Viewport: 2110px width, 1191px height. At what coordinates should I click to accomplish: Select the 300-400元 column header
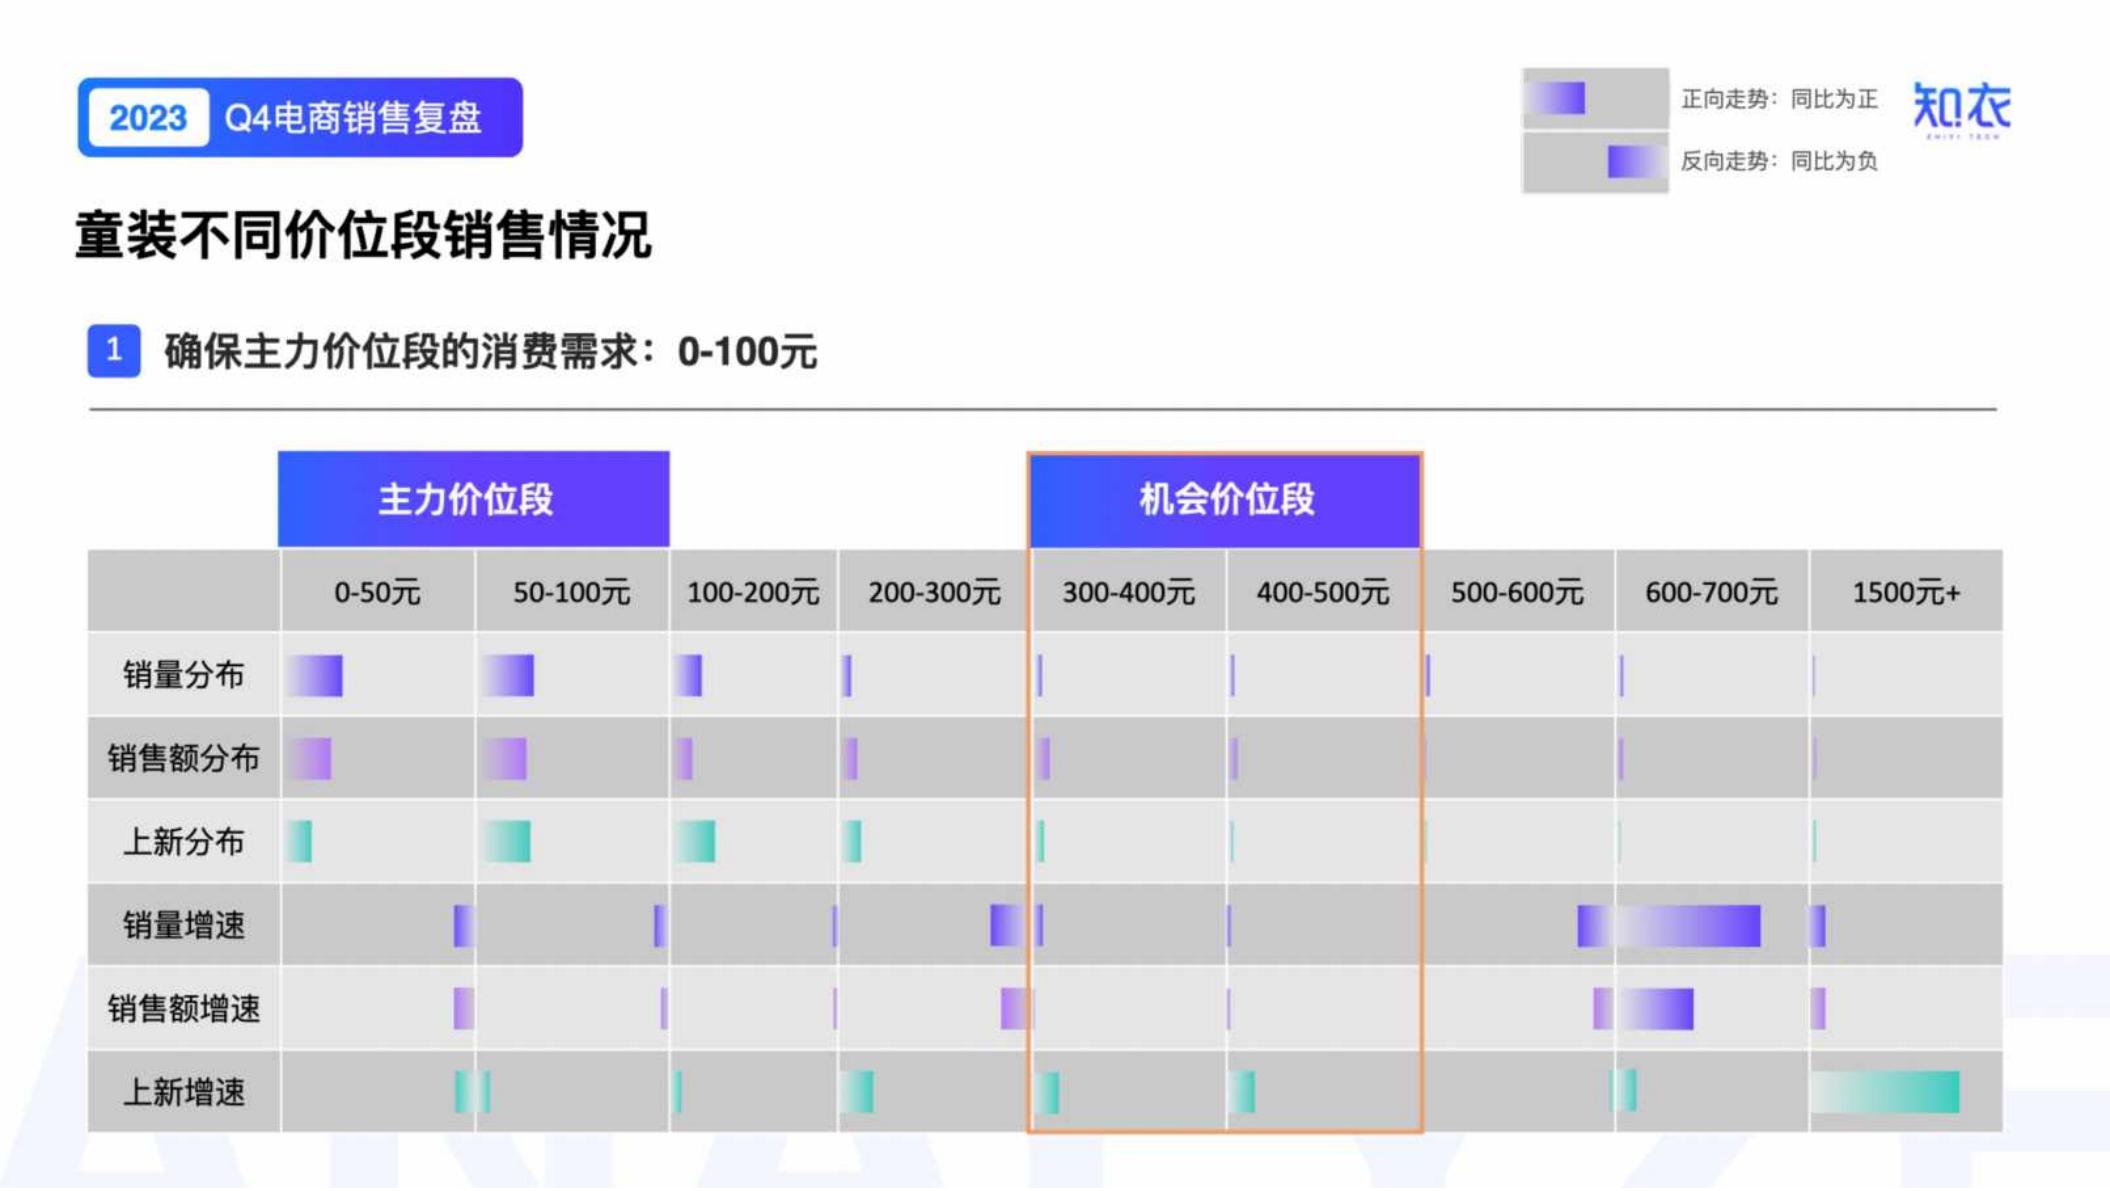click(1128, 592)
